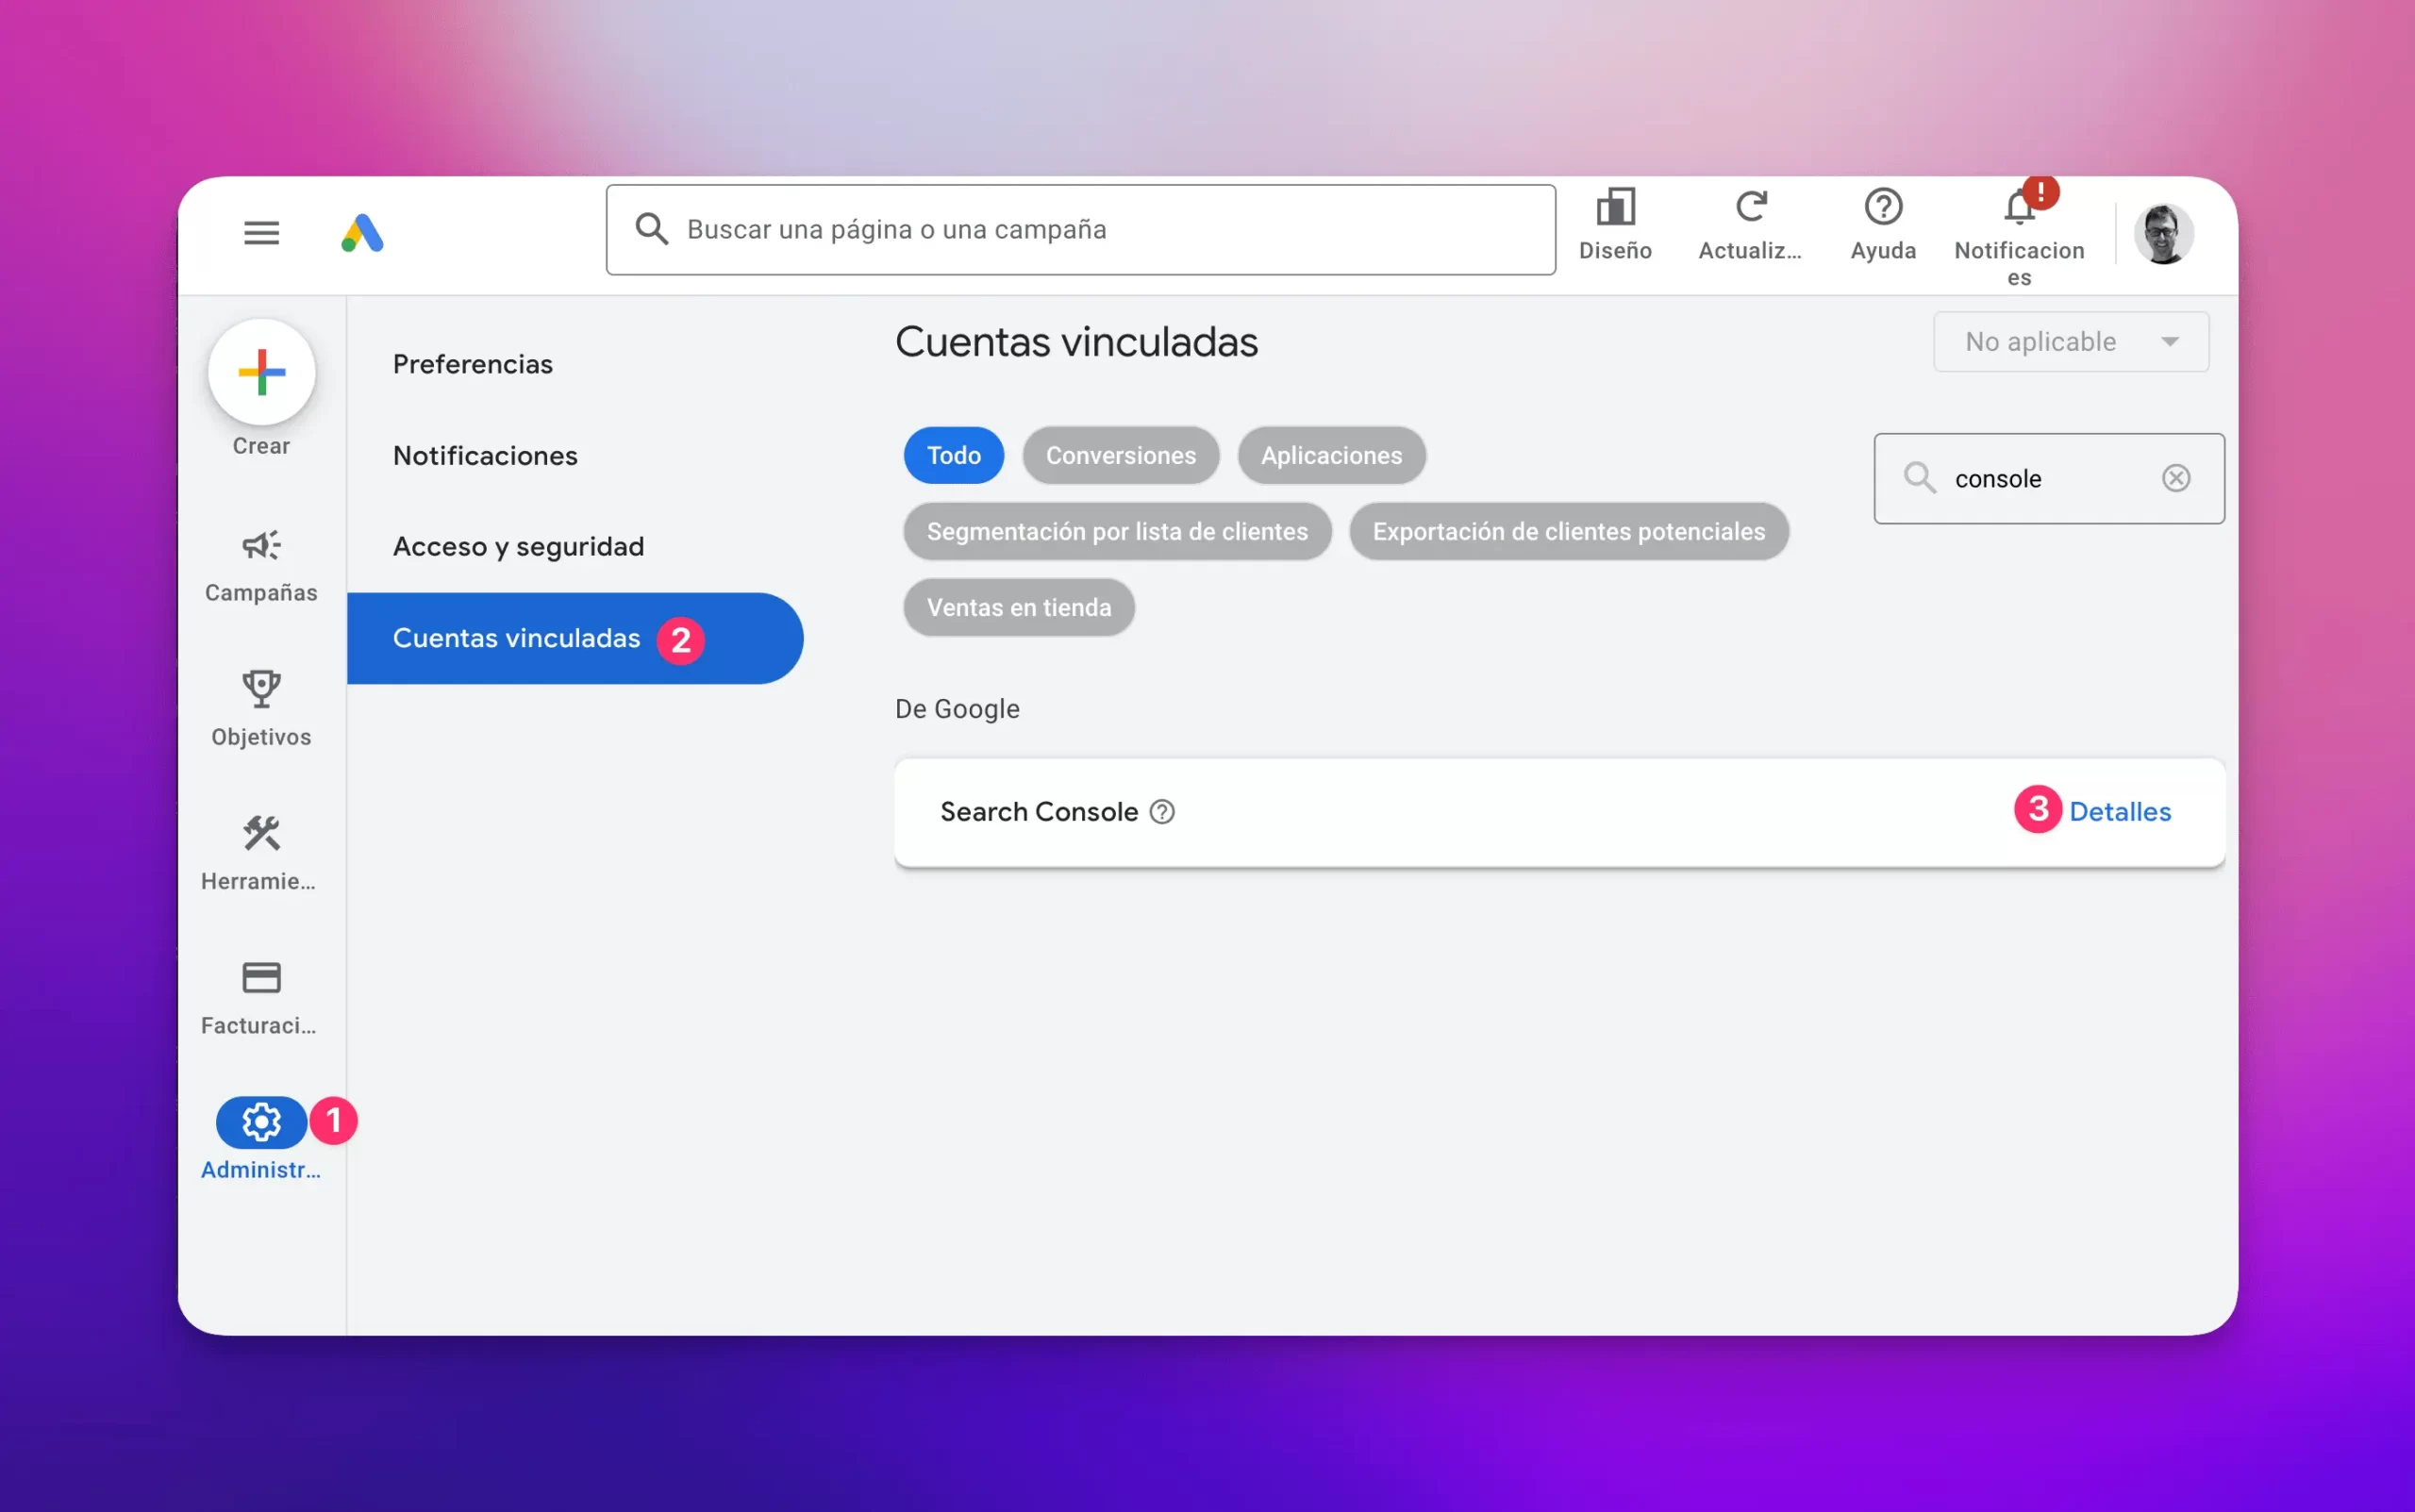Viewport: 2415px width, 1512px height.
Task: Click the Crear plus button
Action: 261,373
